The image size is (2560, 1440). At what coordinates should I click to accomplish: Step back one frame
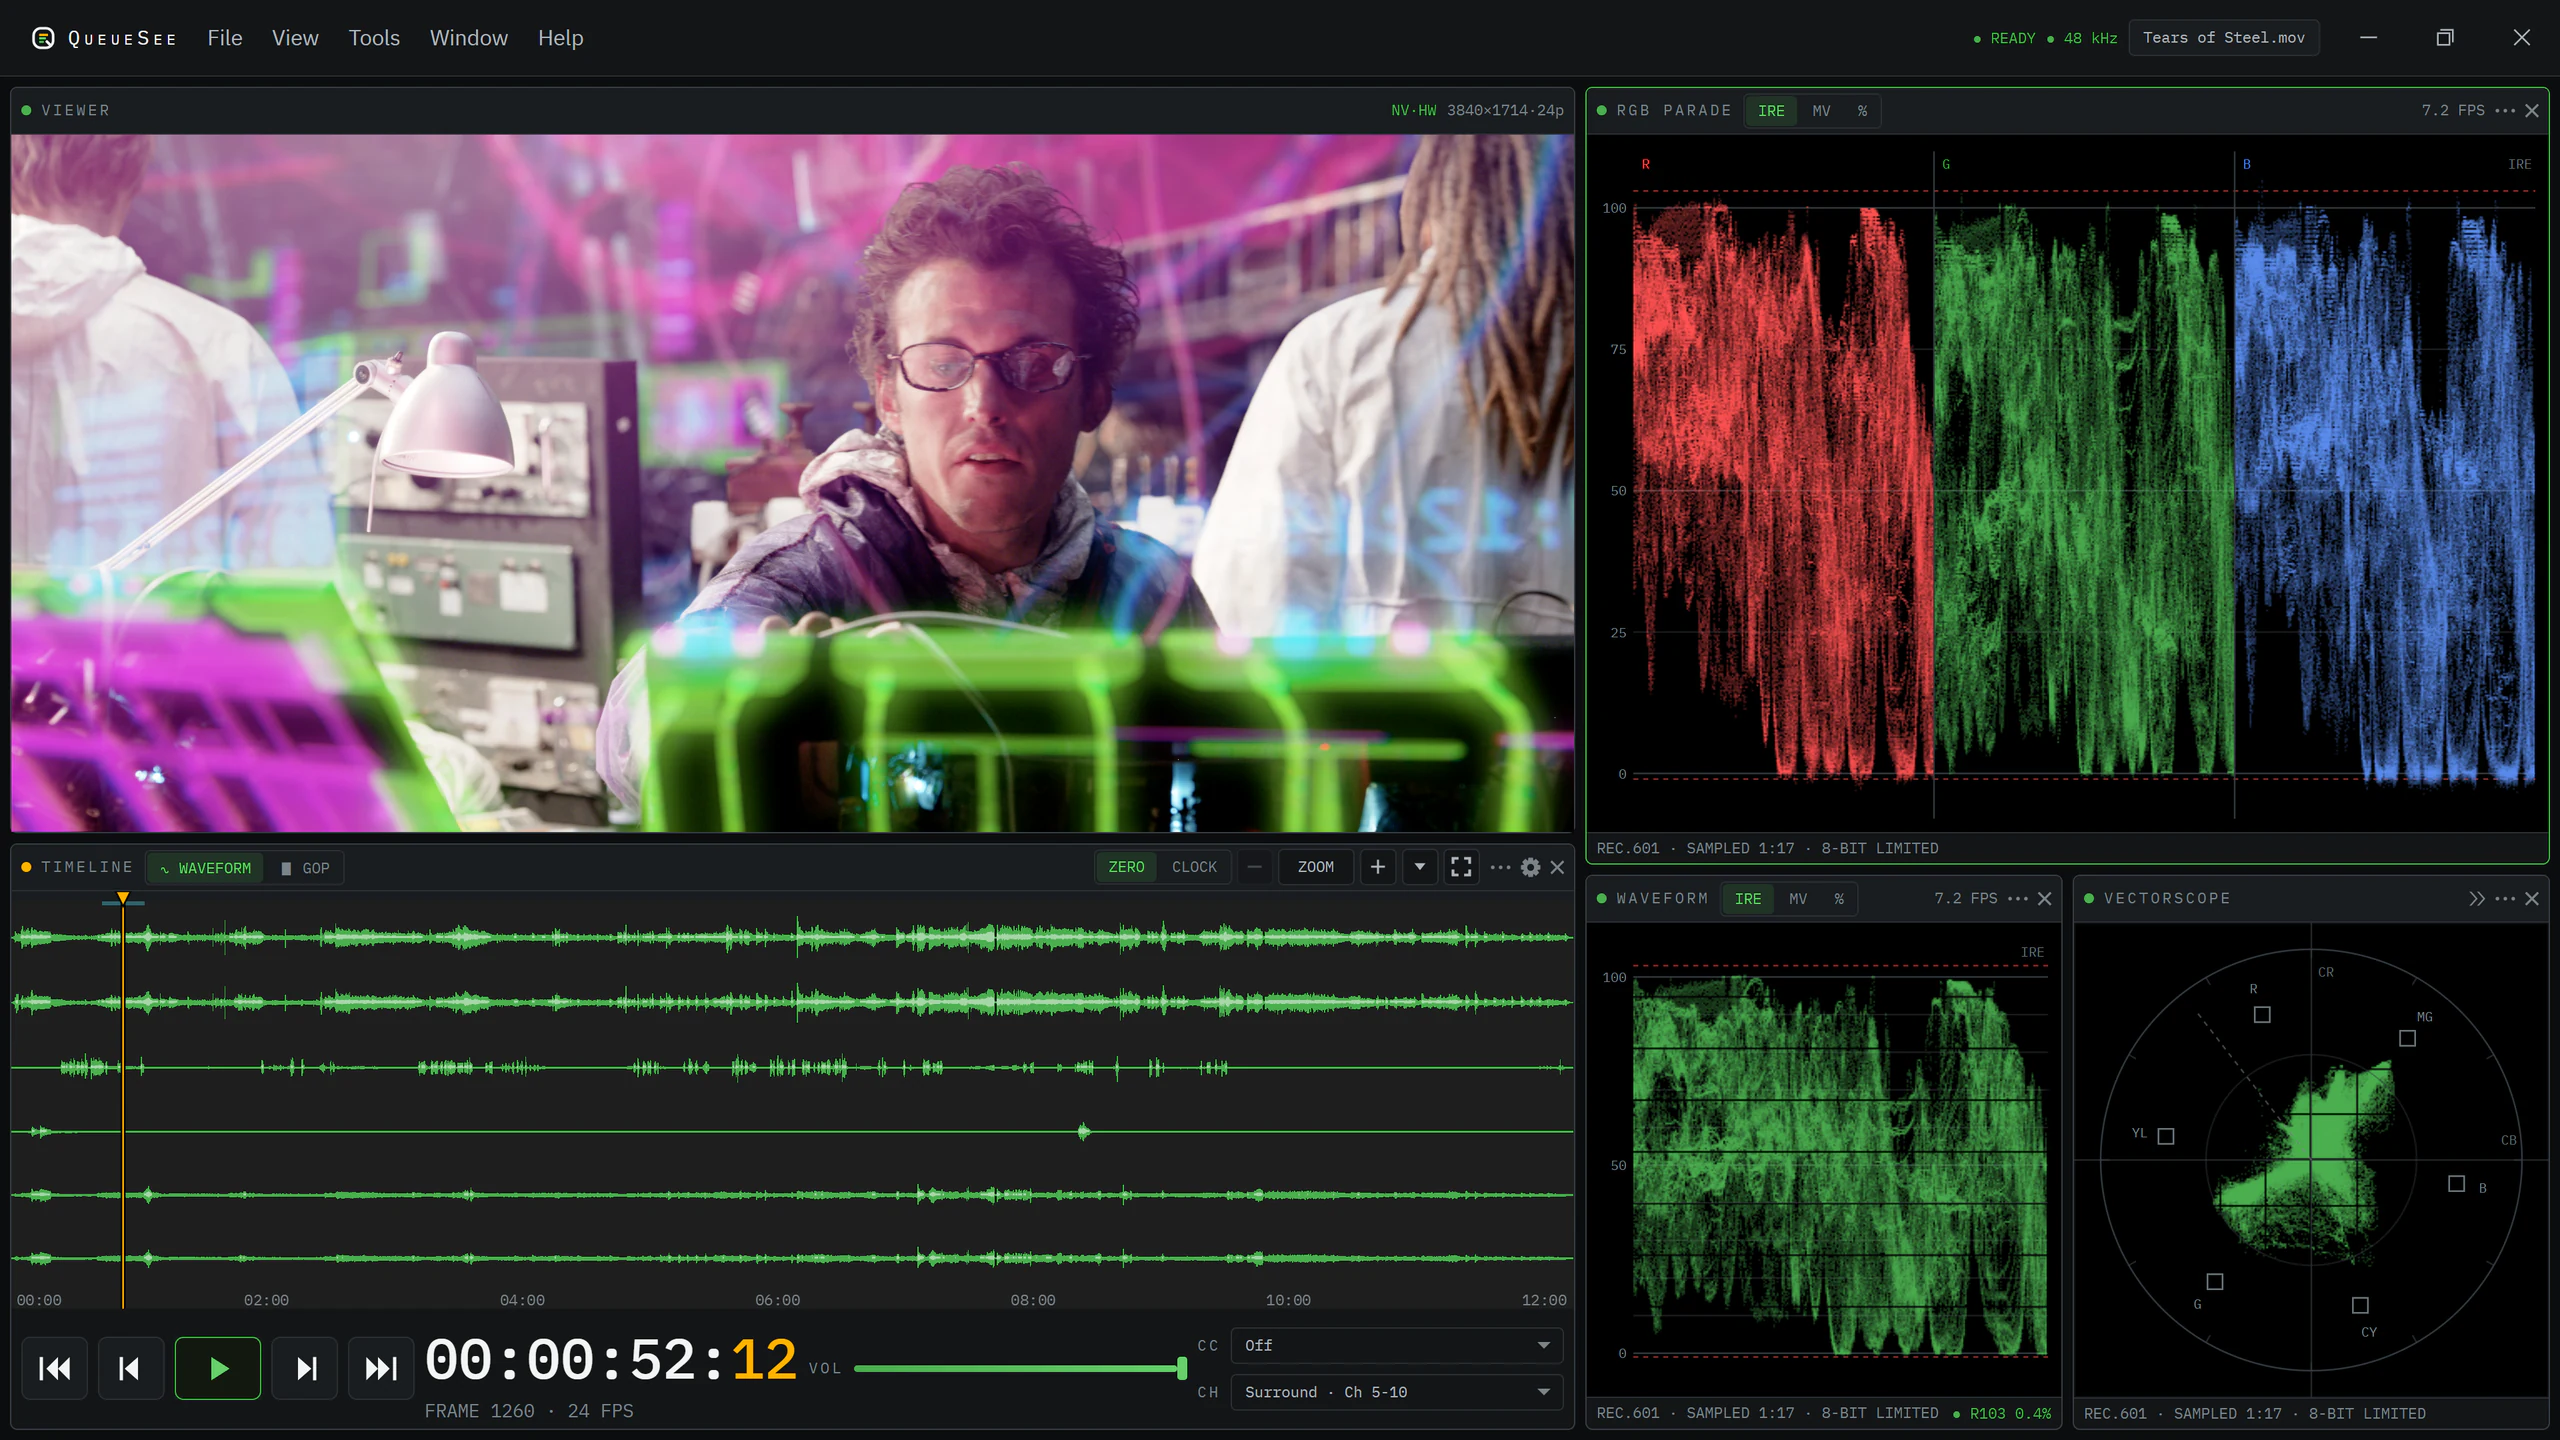[x=130, y=1368]
